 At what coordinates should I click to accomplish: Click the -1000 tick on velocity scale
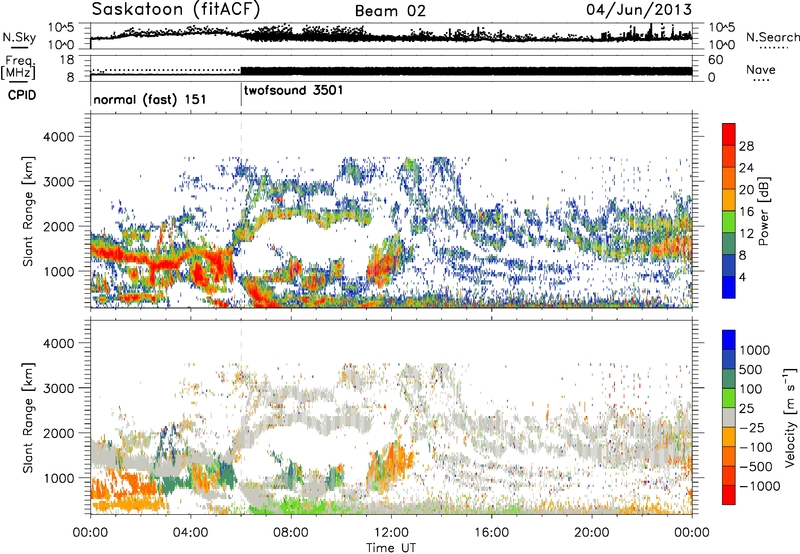760,486
